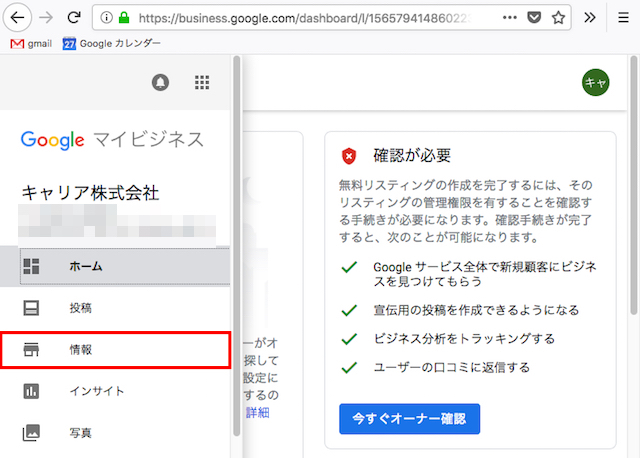Click the キャリア株式会社 business name
This screenshot has width=640, height=458.
tap(90, 193)
